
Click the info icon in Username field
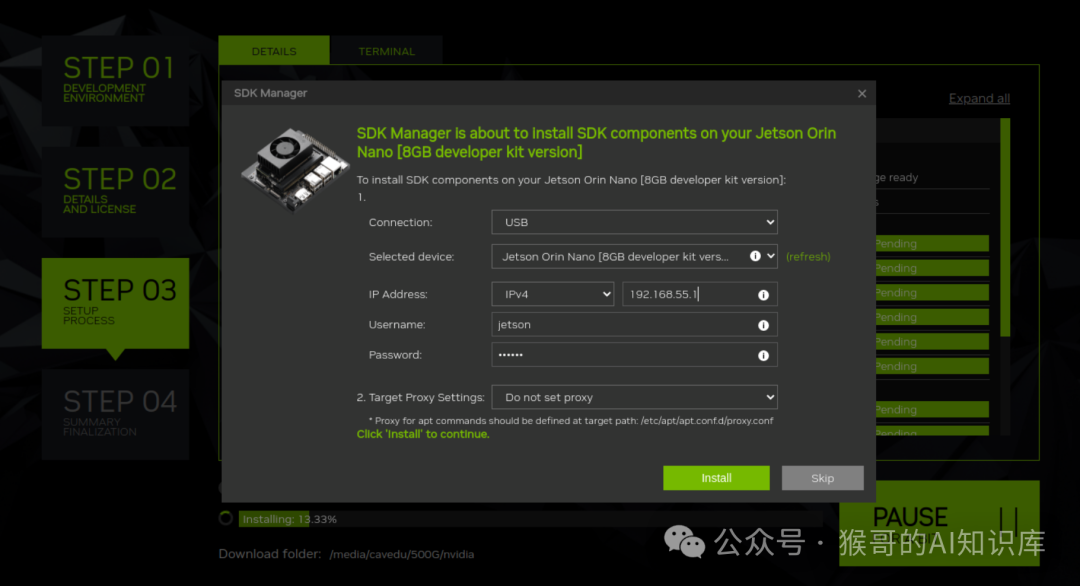coord(763,325)
